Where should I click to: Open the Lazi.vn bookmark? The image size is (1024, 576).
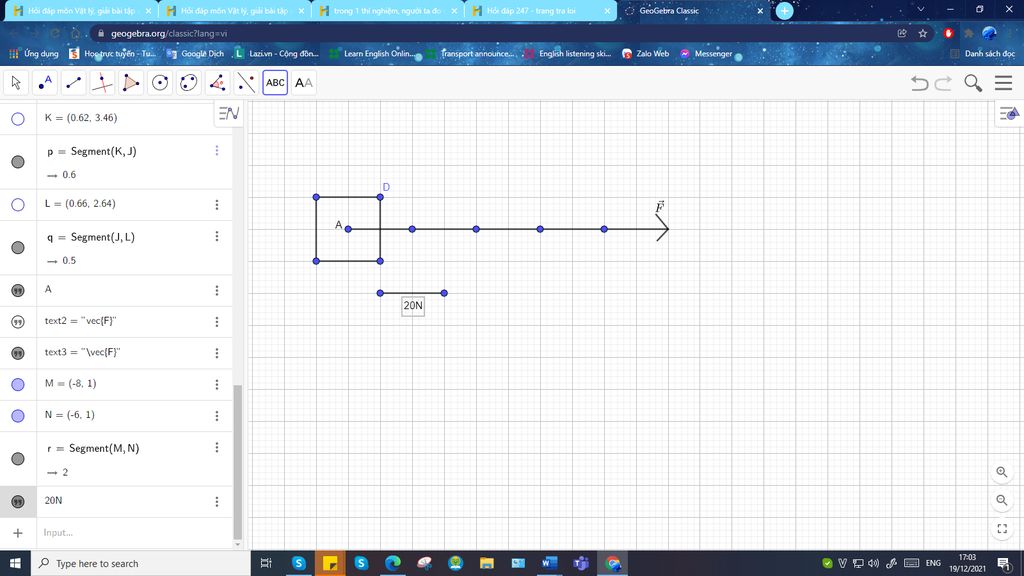tap(276, 54)
